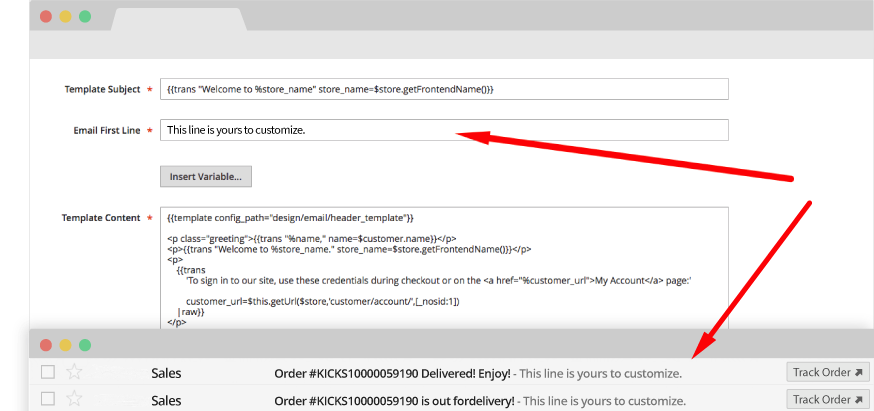Focus the Template Subject field
The width and height of the screenshot is (874, 411).
444,89
